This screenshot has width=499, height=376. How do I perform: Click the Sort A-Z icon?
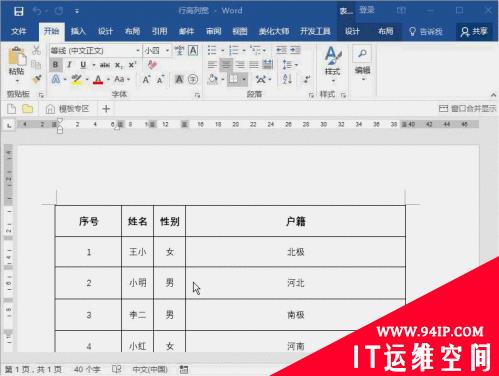(x=287, y=79)
